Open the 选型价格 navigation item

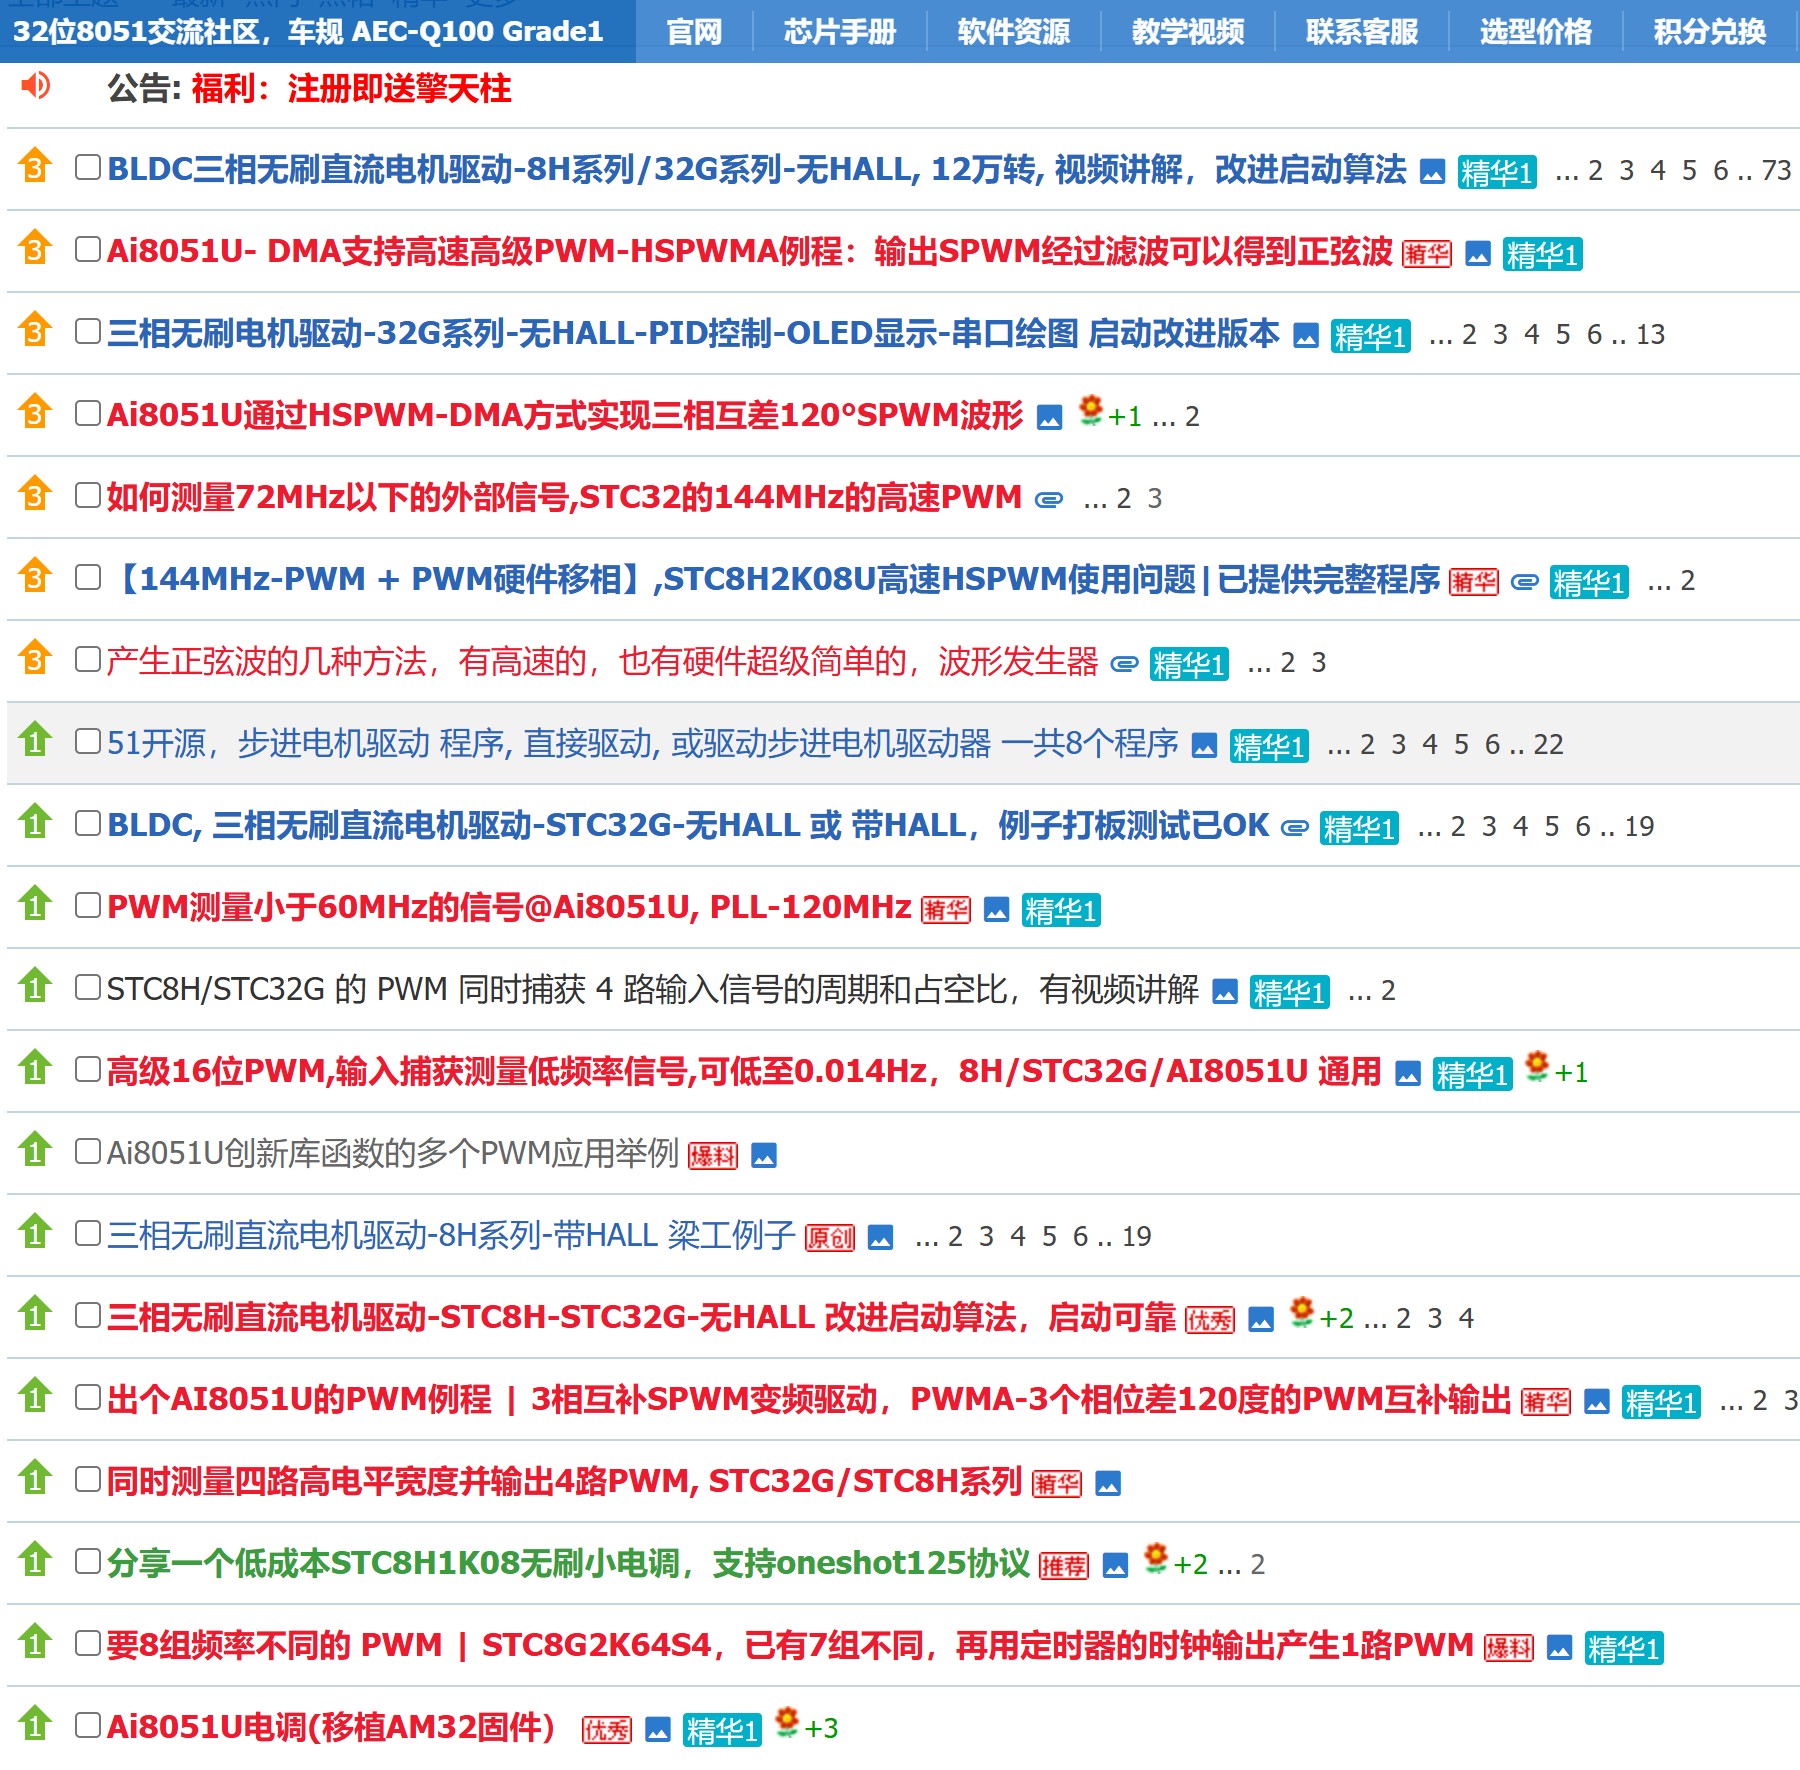1536,32
